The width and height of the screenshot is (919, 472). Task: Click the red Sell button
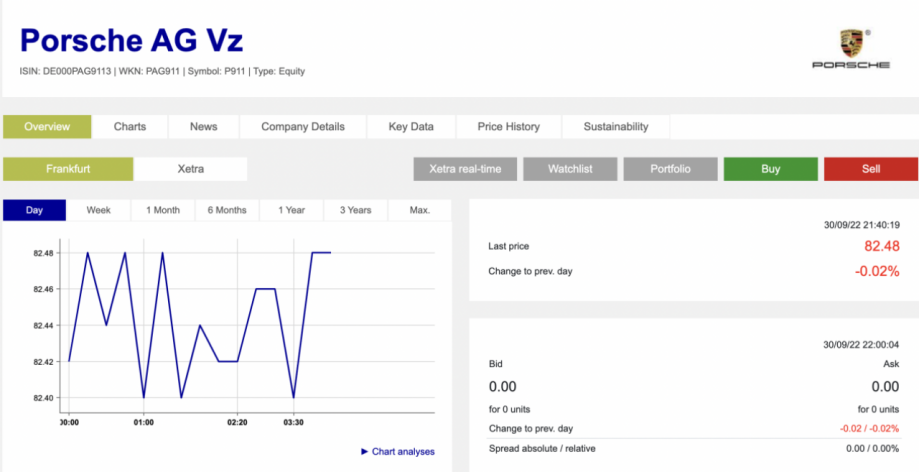(871, 169)
